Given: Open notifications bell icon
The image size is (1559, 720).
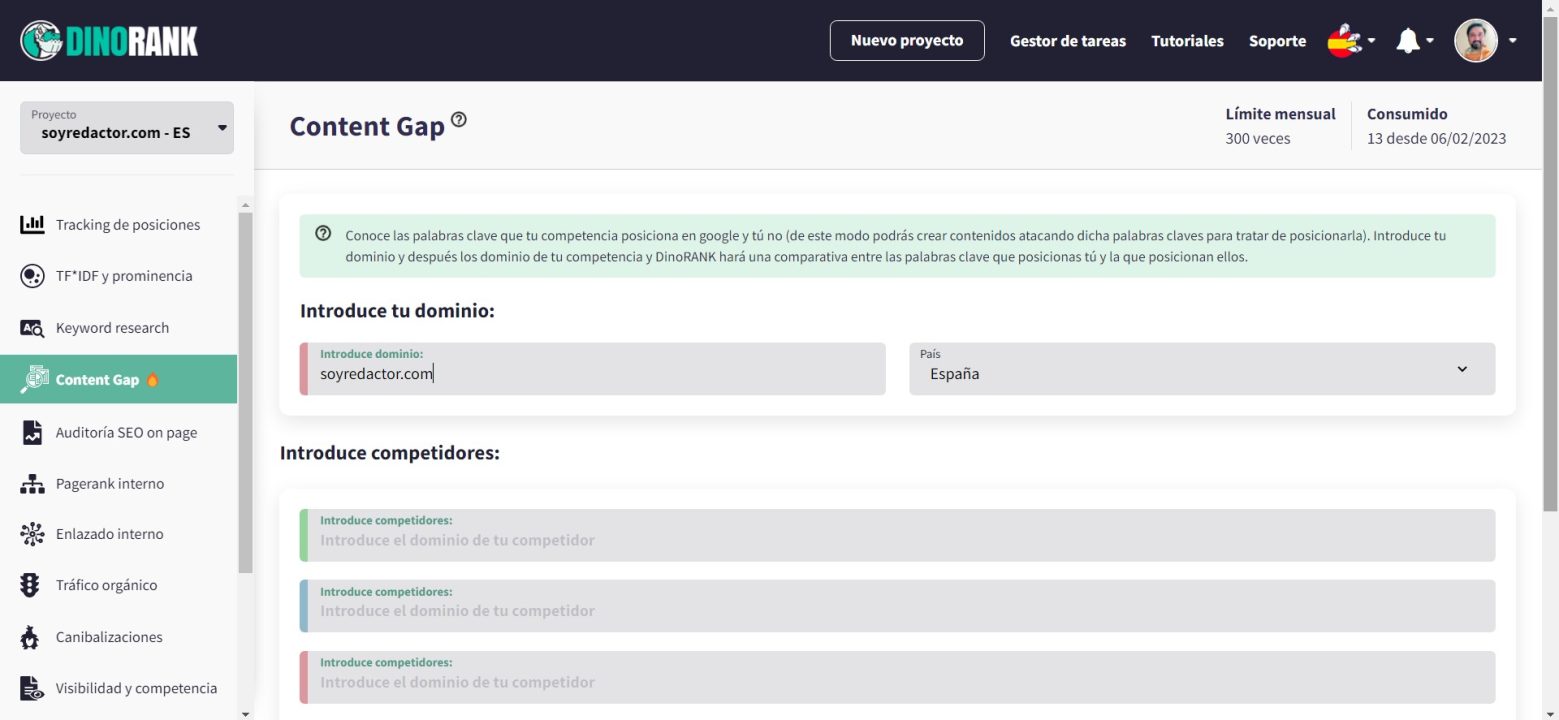Looking at the screenshot, I should click(1408, 41).
